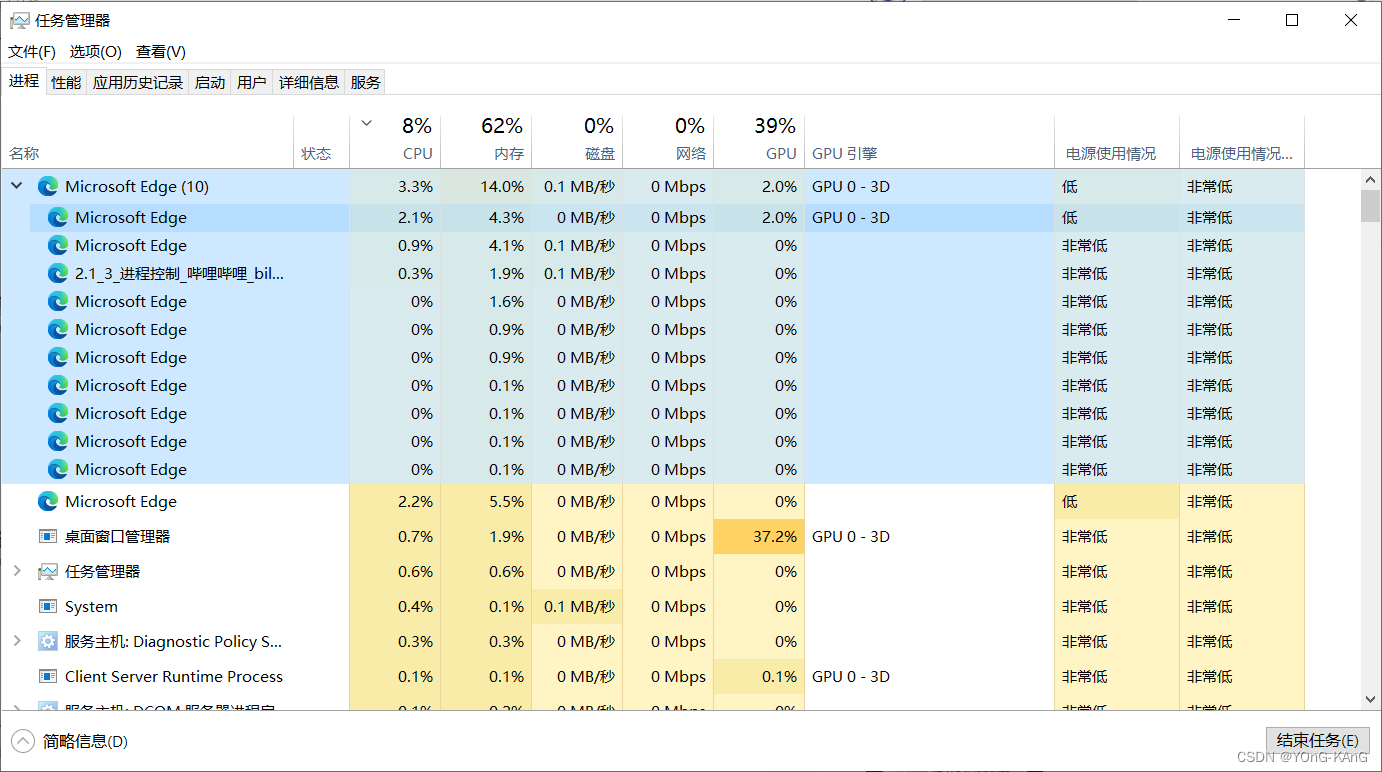The width and height of the screenshot is (1382, 772).
Task: Open the 选项(O) menu
Action: click(x=96, y=51)
